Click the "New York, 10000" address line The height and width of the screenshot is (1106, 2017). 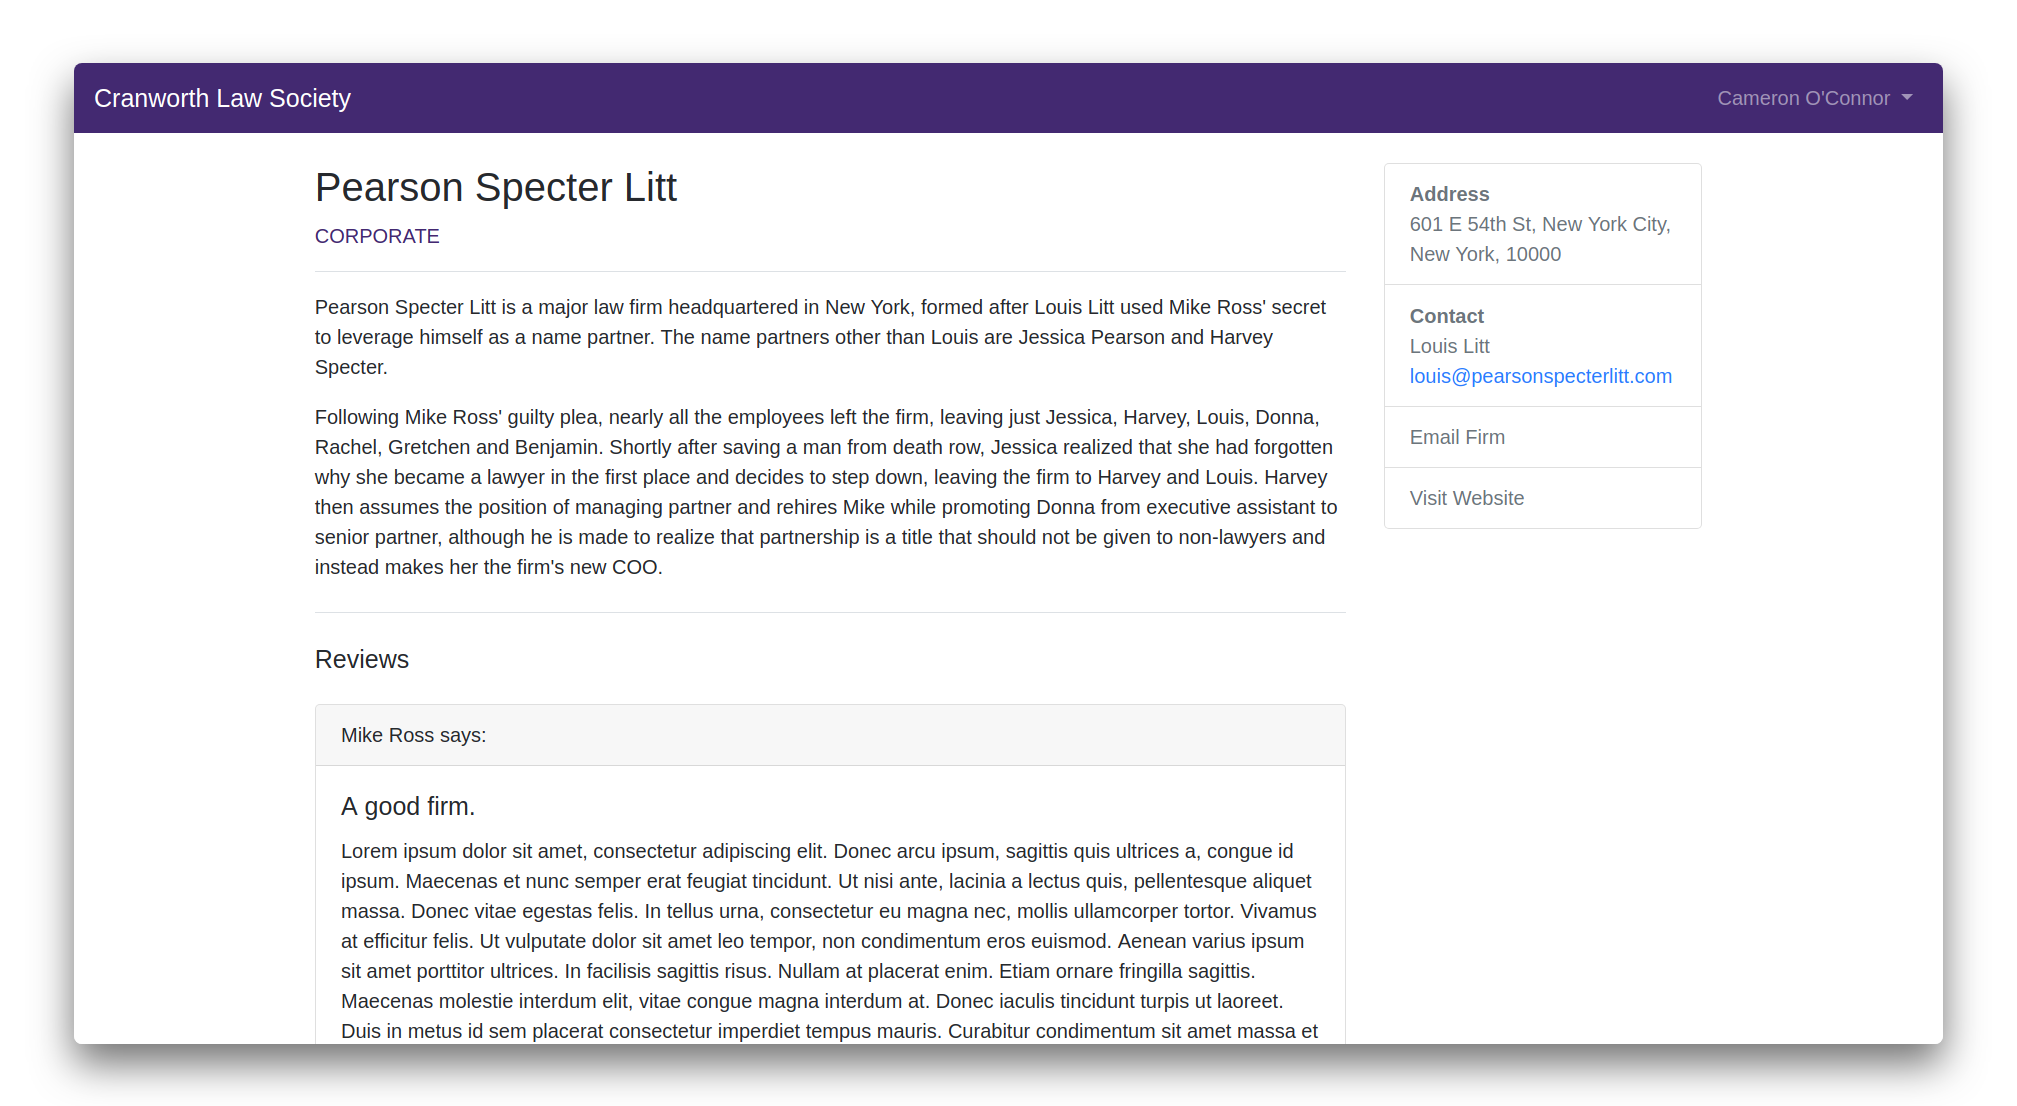1485,254
